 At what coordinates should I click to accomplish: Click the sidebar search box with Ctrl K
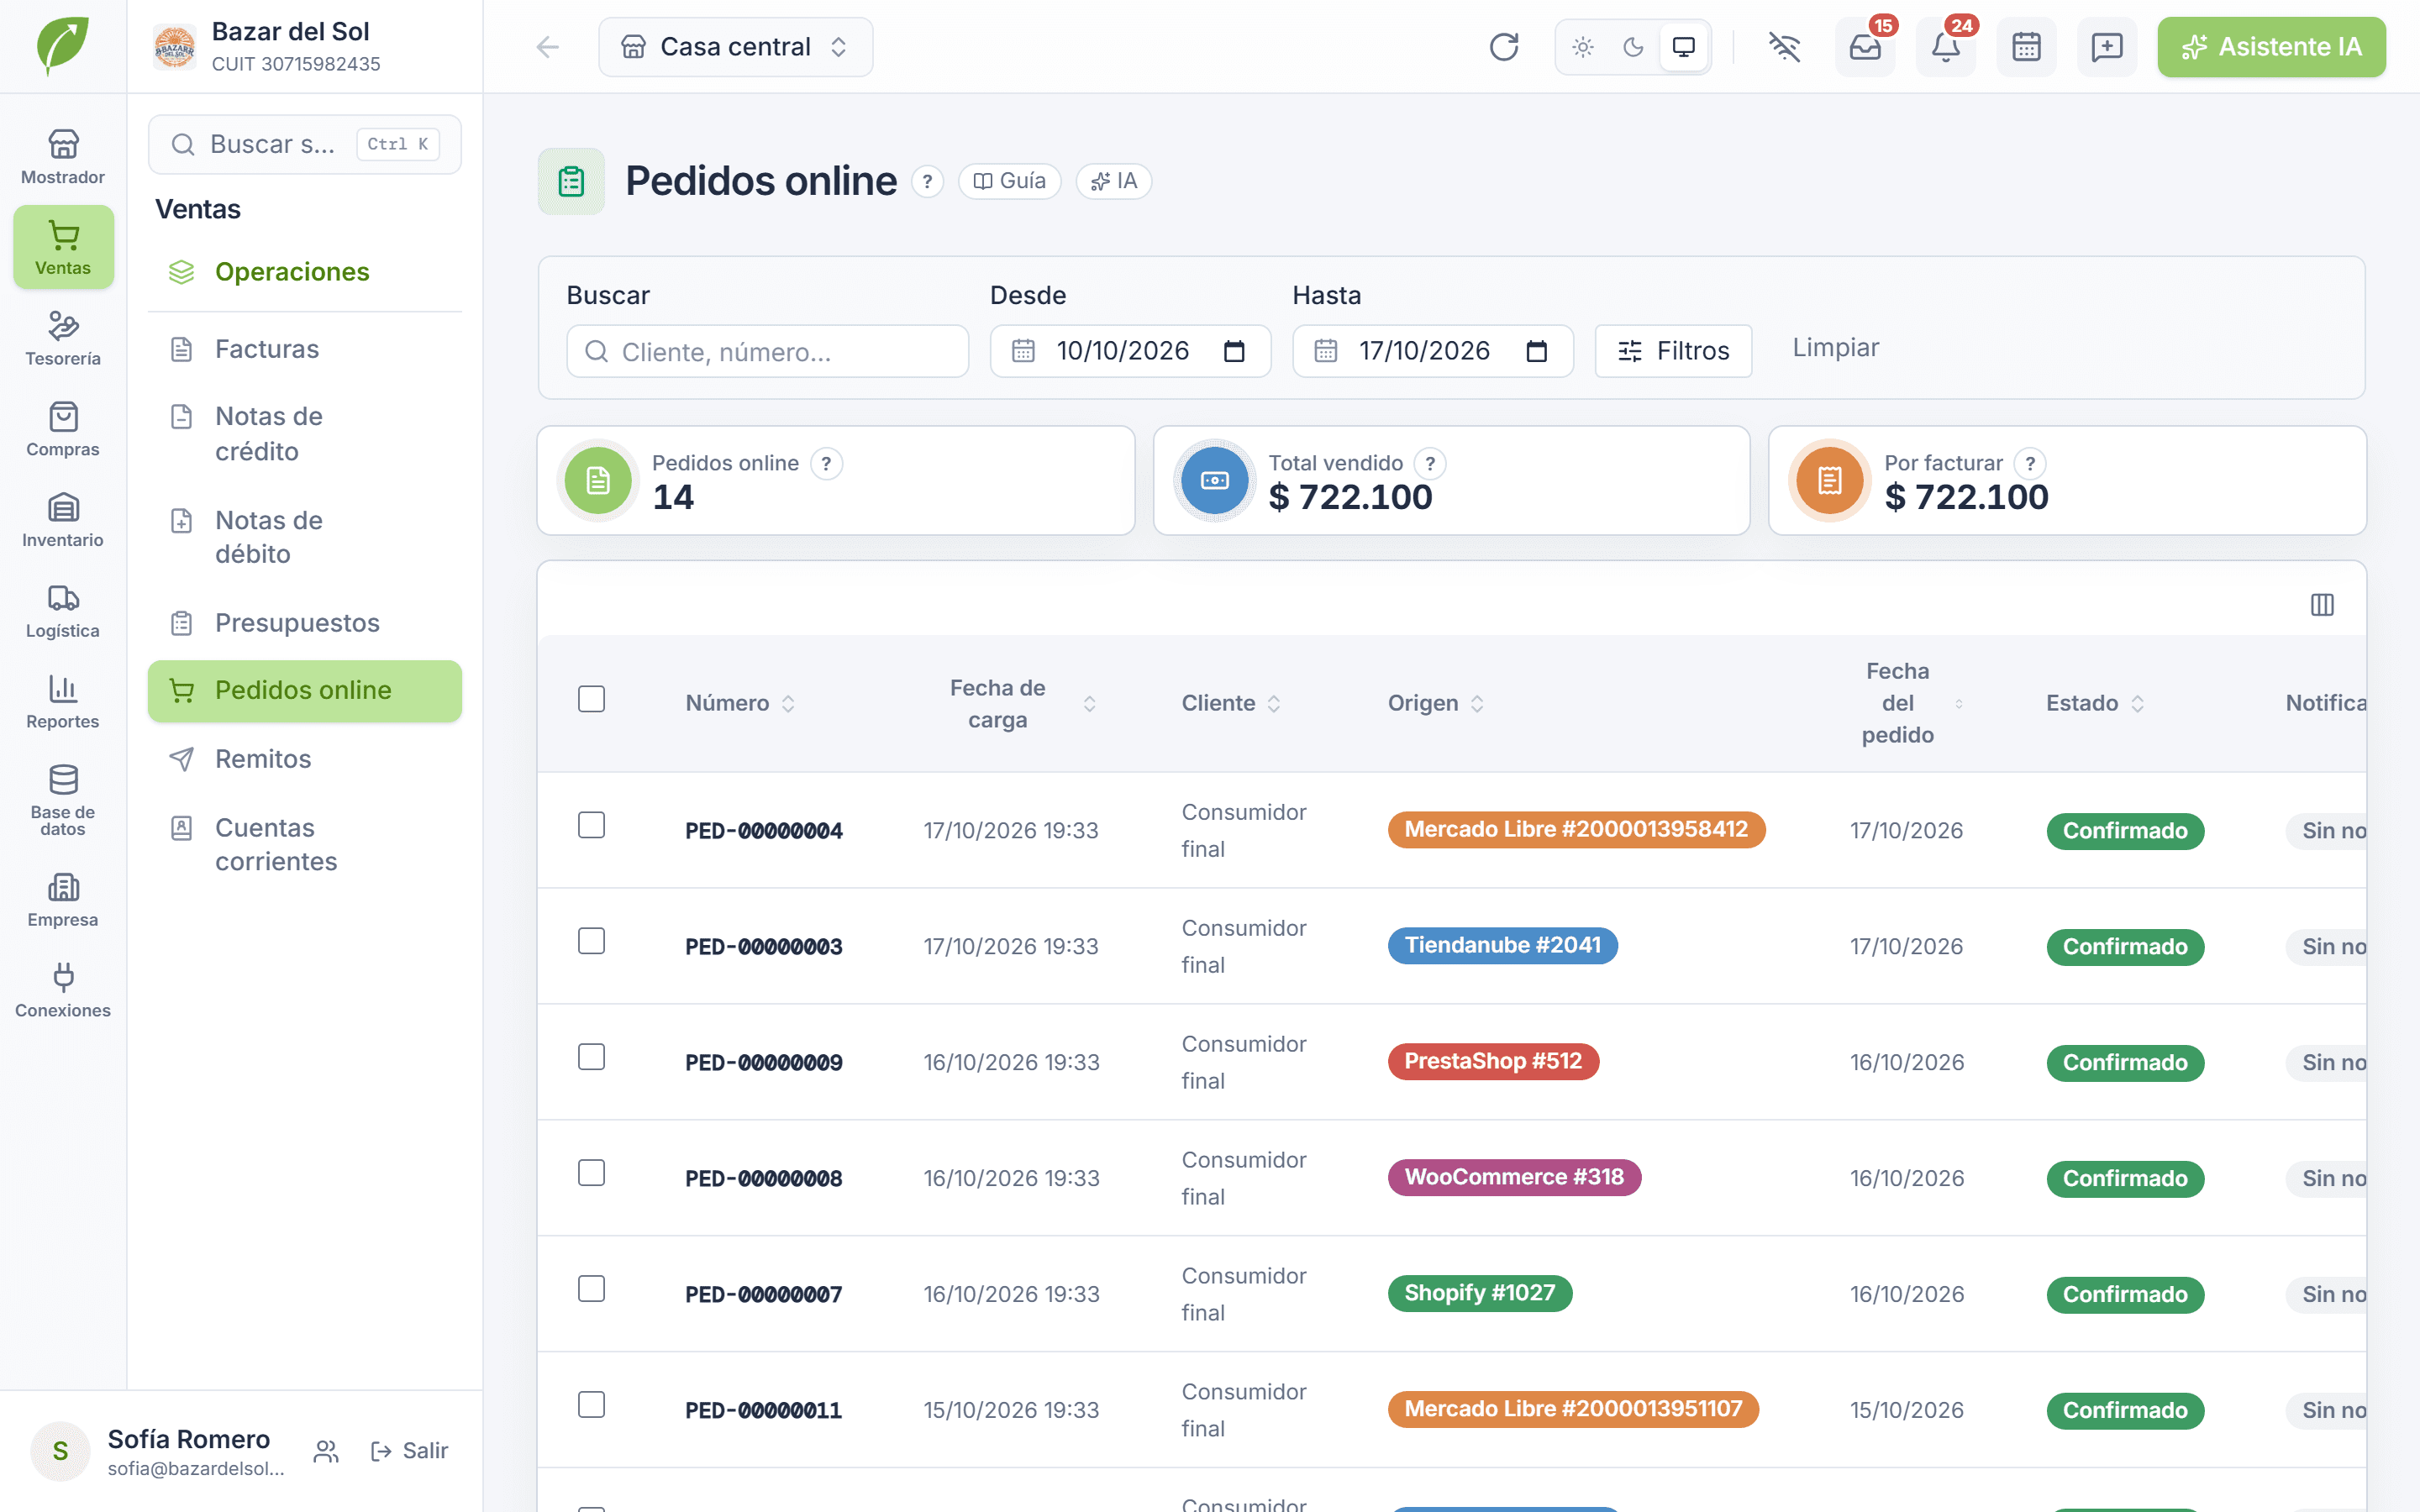[304, 144]
